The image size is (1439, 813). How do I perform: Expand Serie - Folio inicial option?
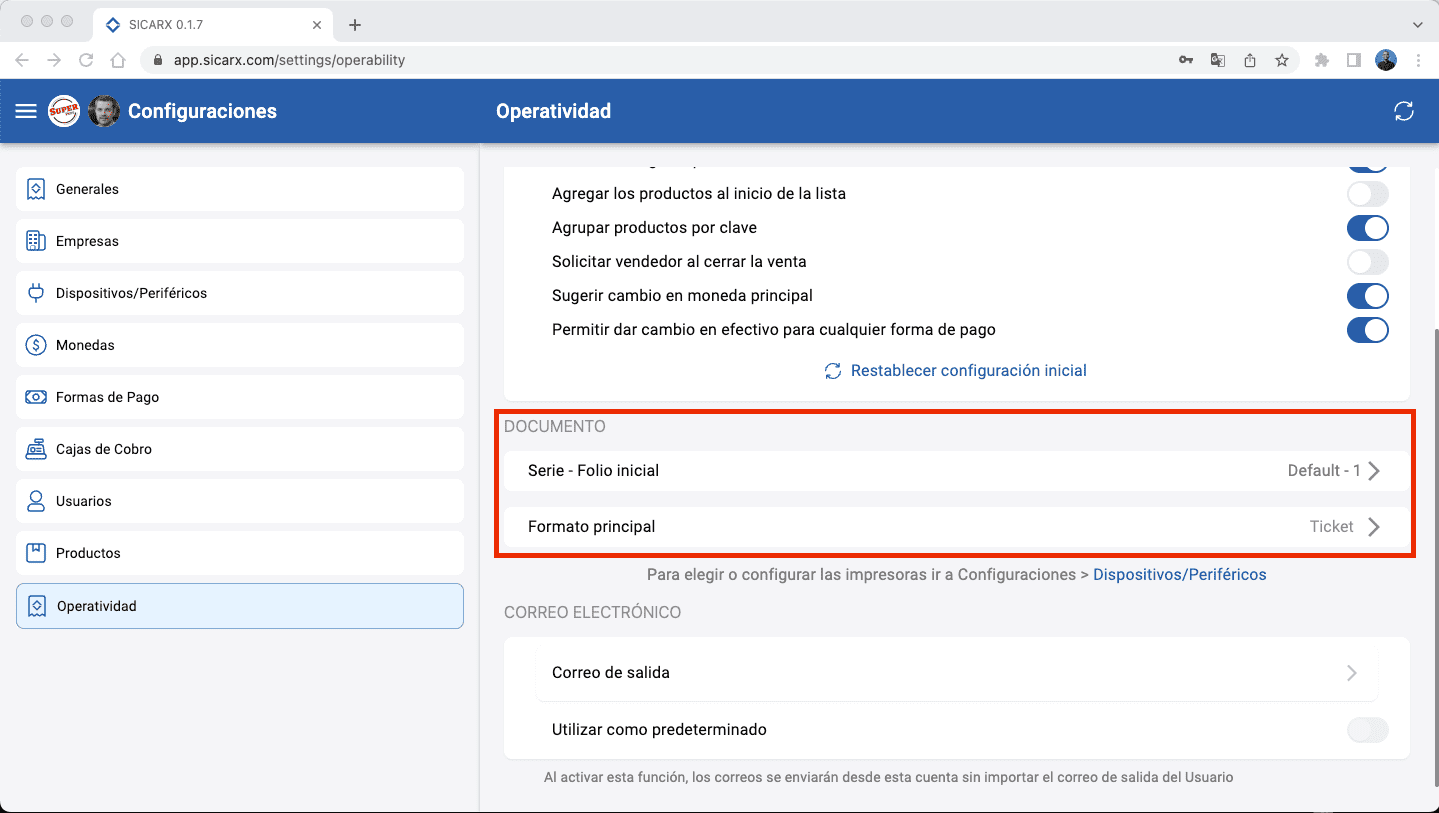tap(1373, 471)
